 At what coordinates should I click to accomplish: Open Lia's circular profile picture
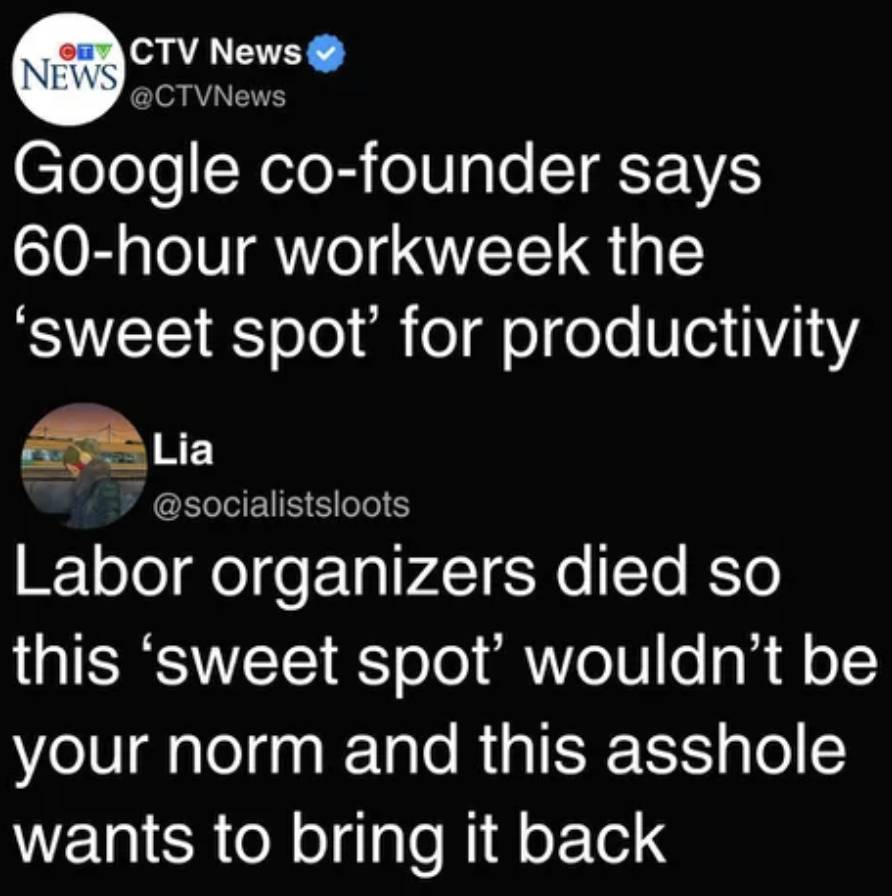coord(84,466)
